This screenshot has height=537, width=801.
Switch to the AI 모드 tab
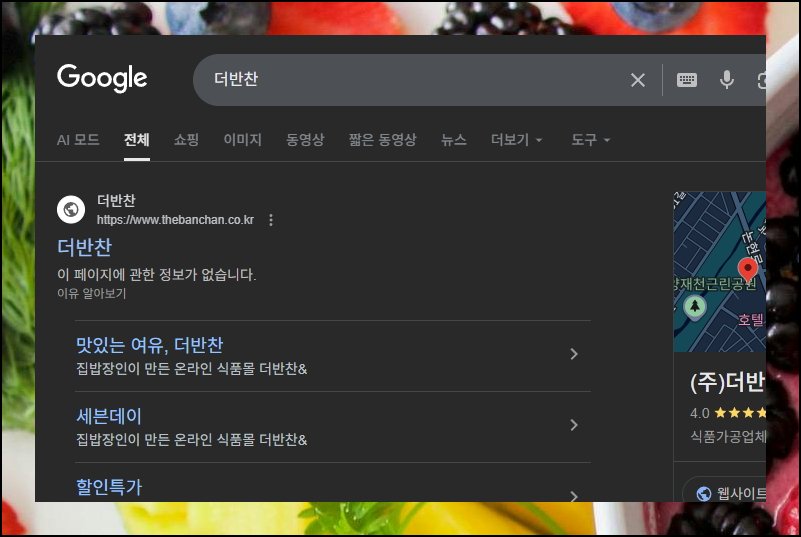pyautogui.click(x=78, y=139)
